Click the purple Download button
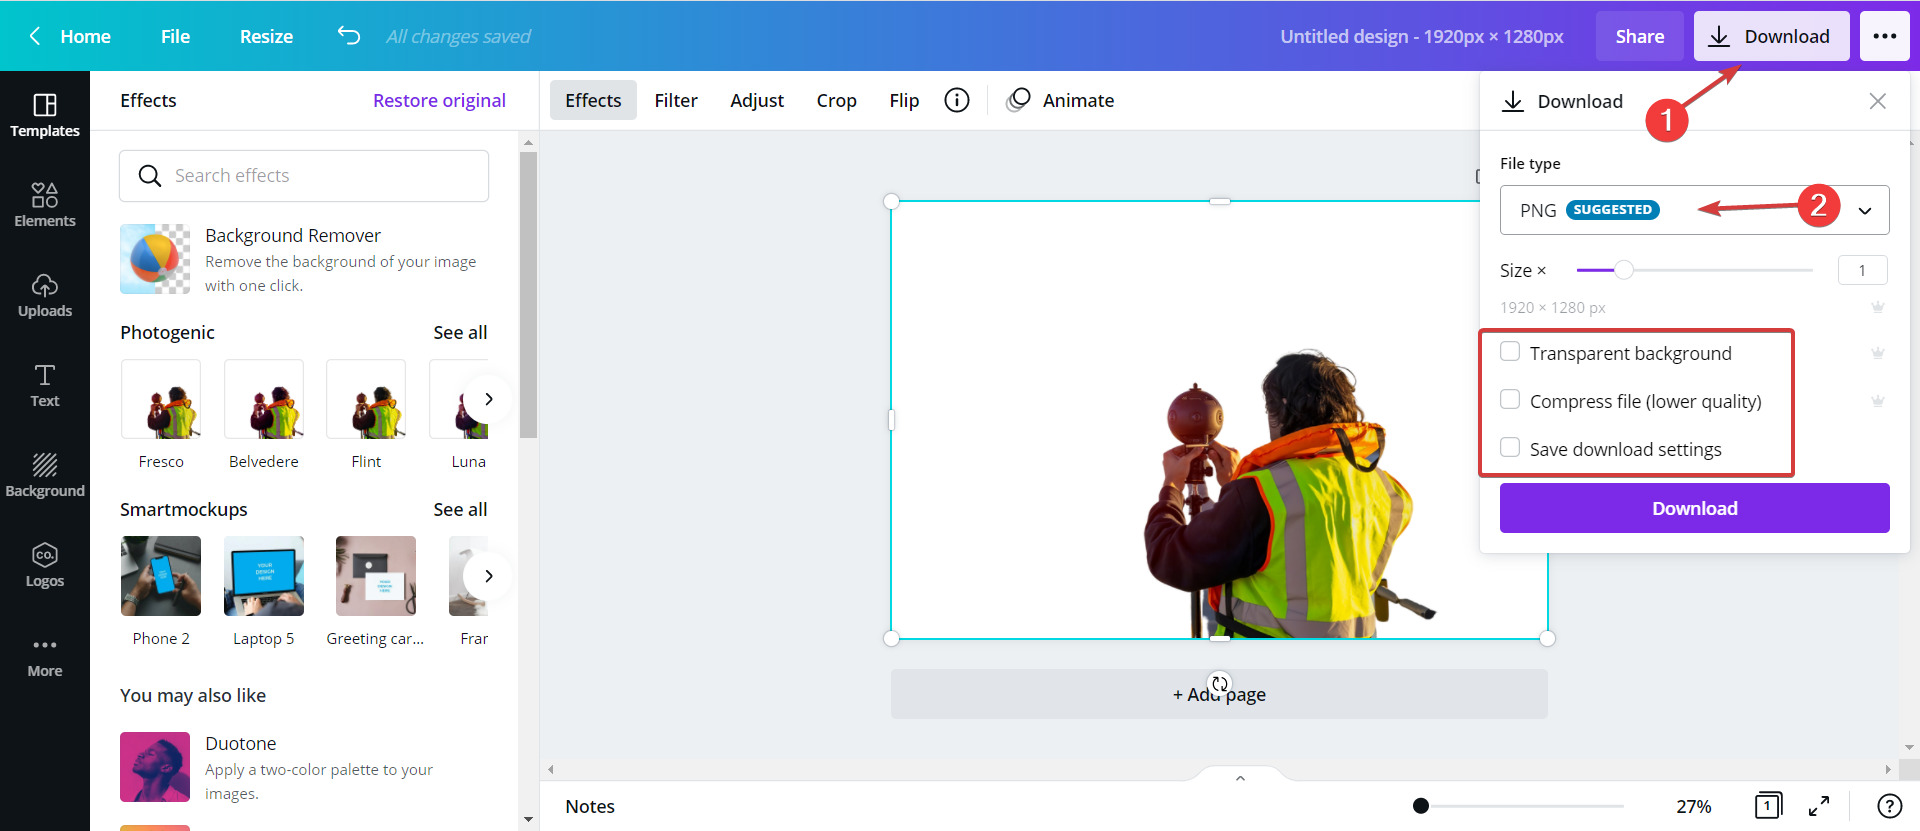This screenshot has height=831, width=1920. pyautogui.click(x=1694, y=508)
